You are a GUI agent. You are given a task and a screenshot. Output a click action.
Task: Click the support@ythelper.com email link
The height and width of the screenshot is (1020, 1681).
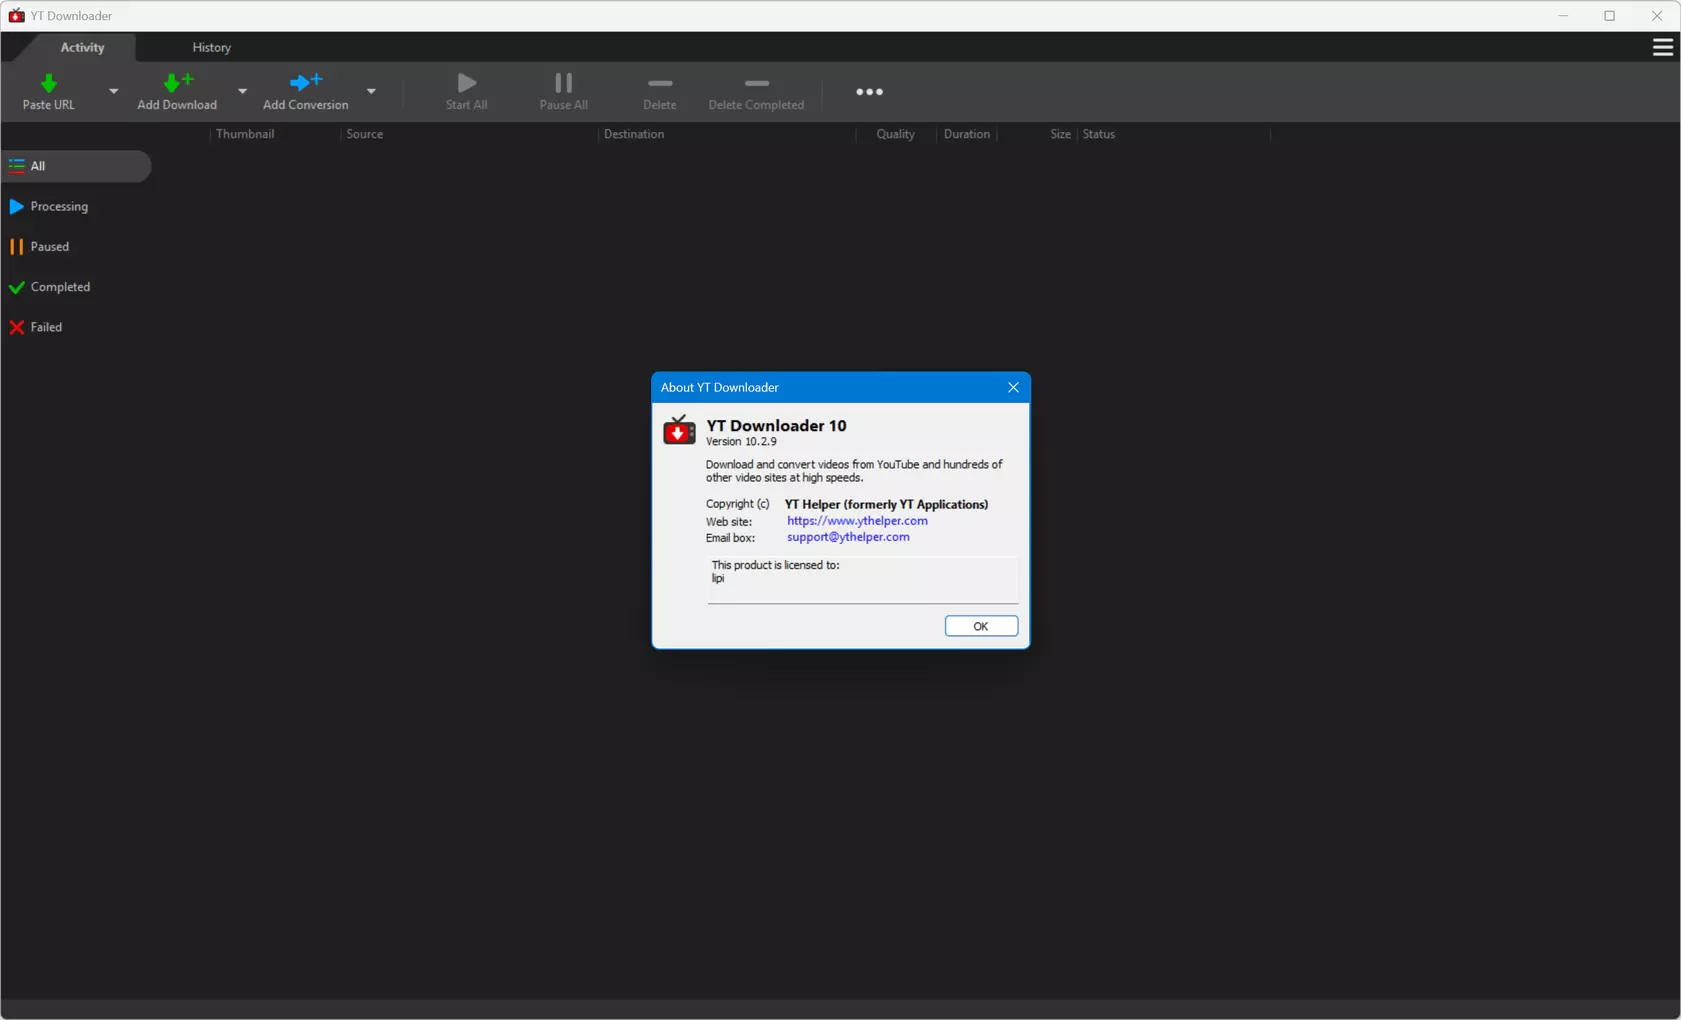click(848, 537)
